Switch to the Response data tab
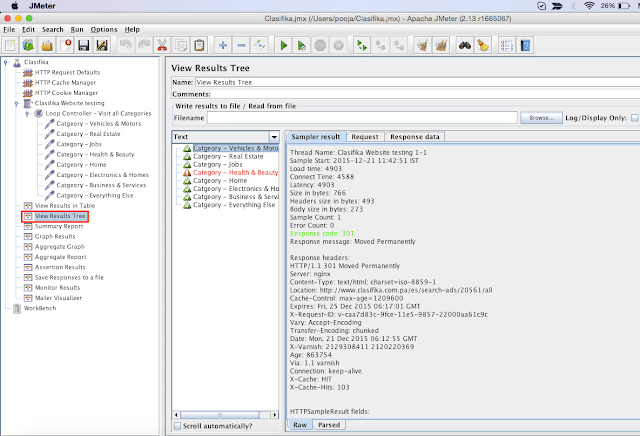Screen dimensions: 640x436 (x=415, y=136)
